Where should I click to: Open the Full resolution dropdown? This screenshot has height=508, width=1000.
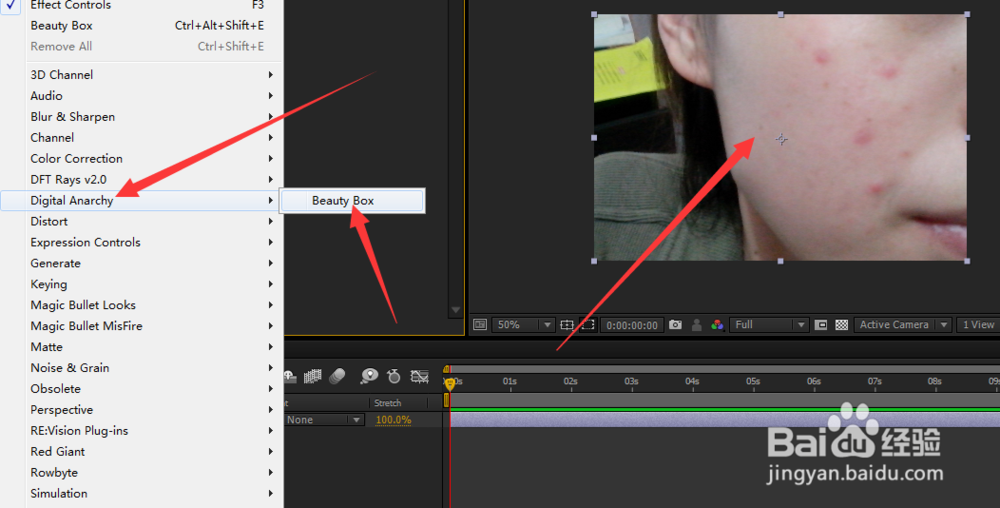pos(769,324)
